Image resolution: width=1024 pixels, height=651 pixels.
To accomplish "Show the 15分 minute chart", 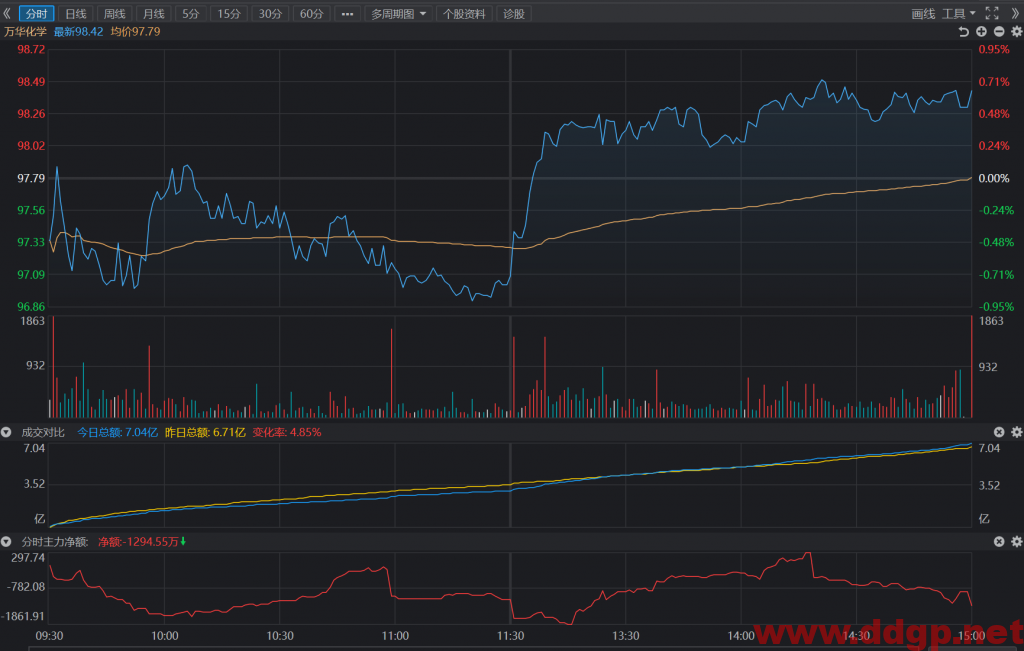I will click(x=229, y=14).
